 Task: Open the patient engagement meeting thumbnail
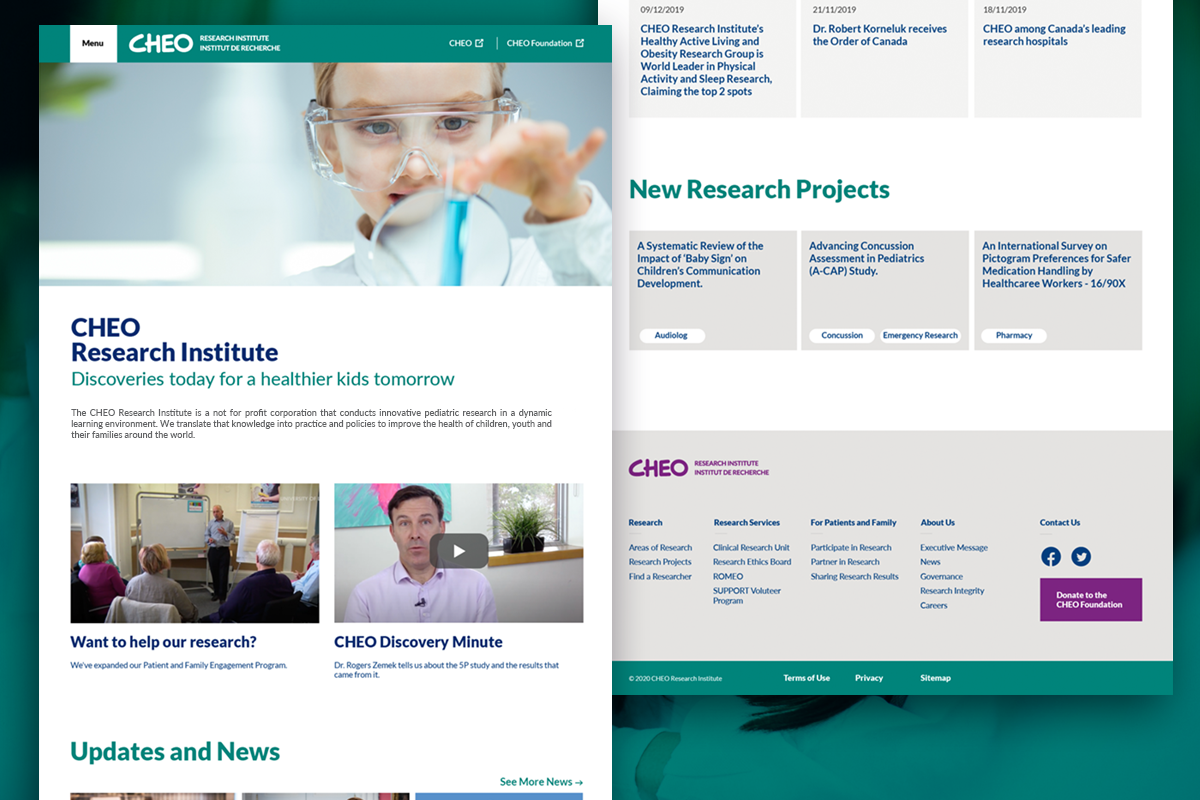pos(195,553)
